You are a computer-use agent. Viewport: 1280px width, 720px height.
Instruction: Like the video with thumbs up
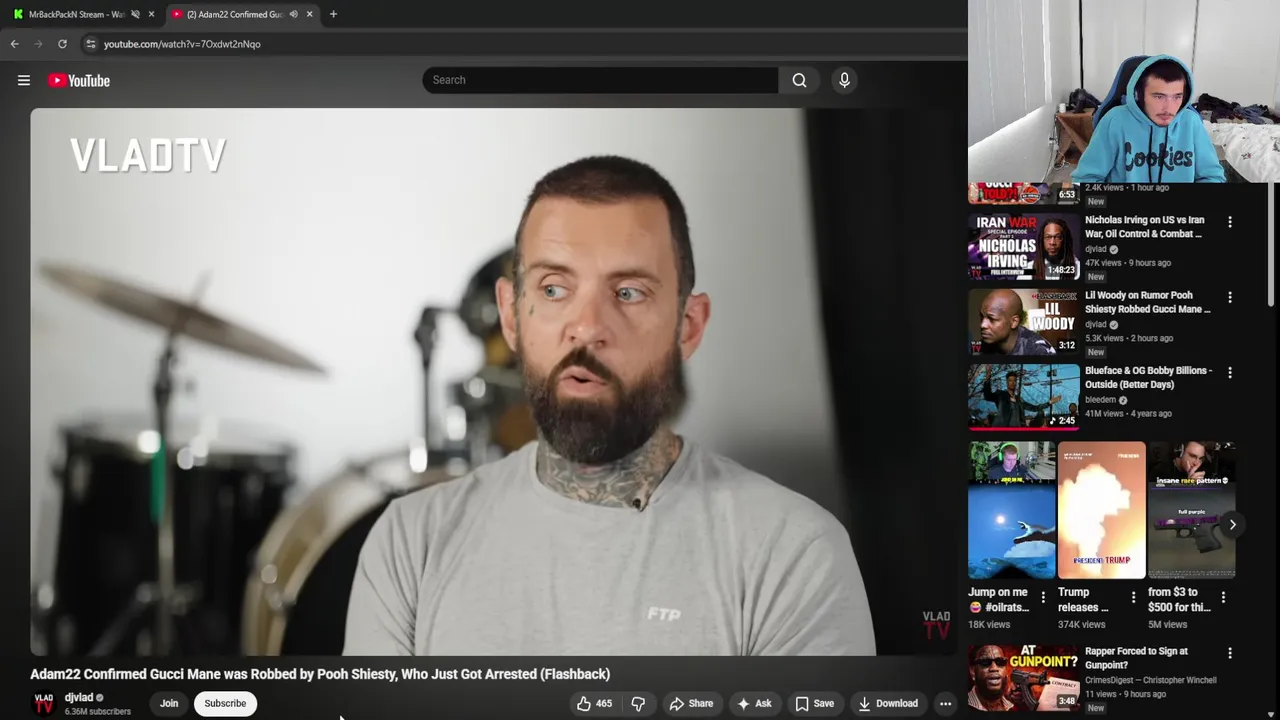point(594,703)
